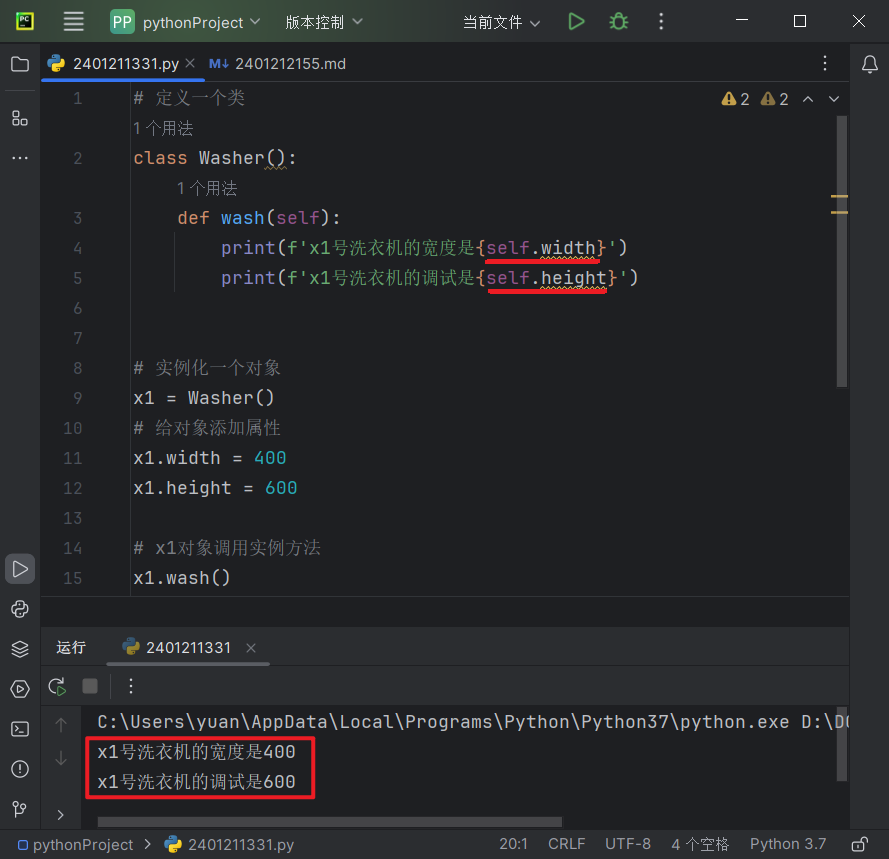Screen dimensions: 889x859
Task: Open the Structure tool window
Action: 20,118
